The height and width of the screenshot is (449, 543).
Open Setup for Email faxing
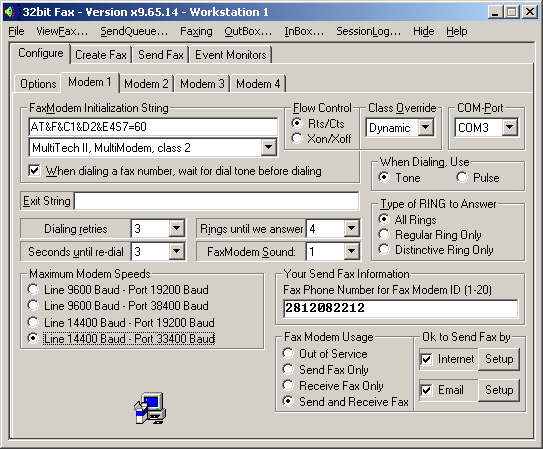[x=499, y=390]
